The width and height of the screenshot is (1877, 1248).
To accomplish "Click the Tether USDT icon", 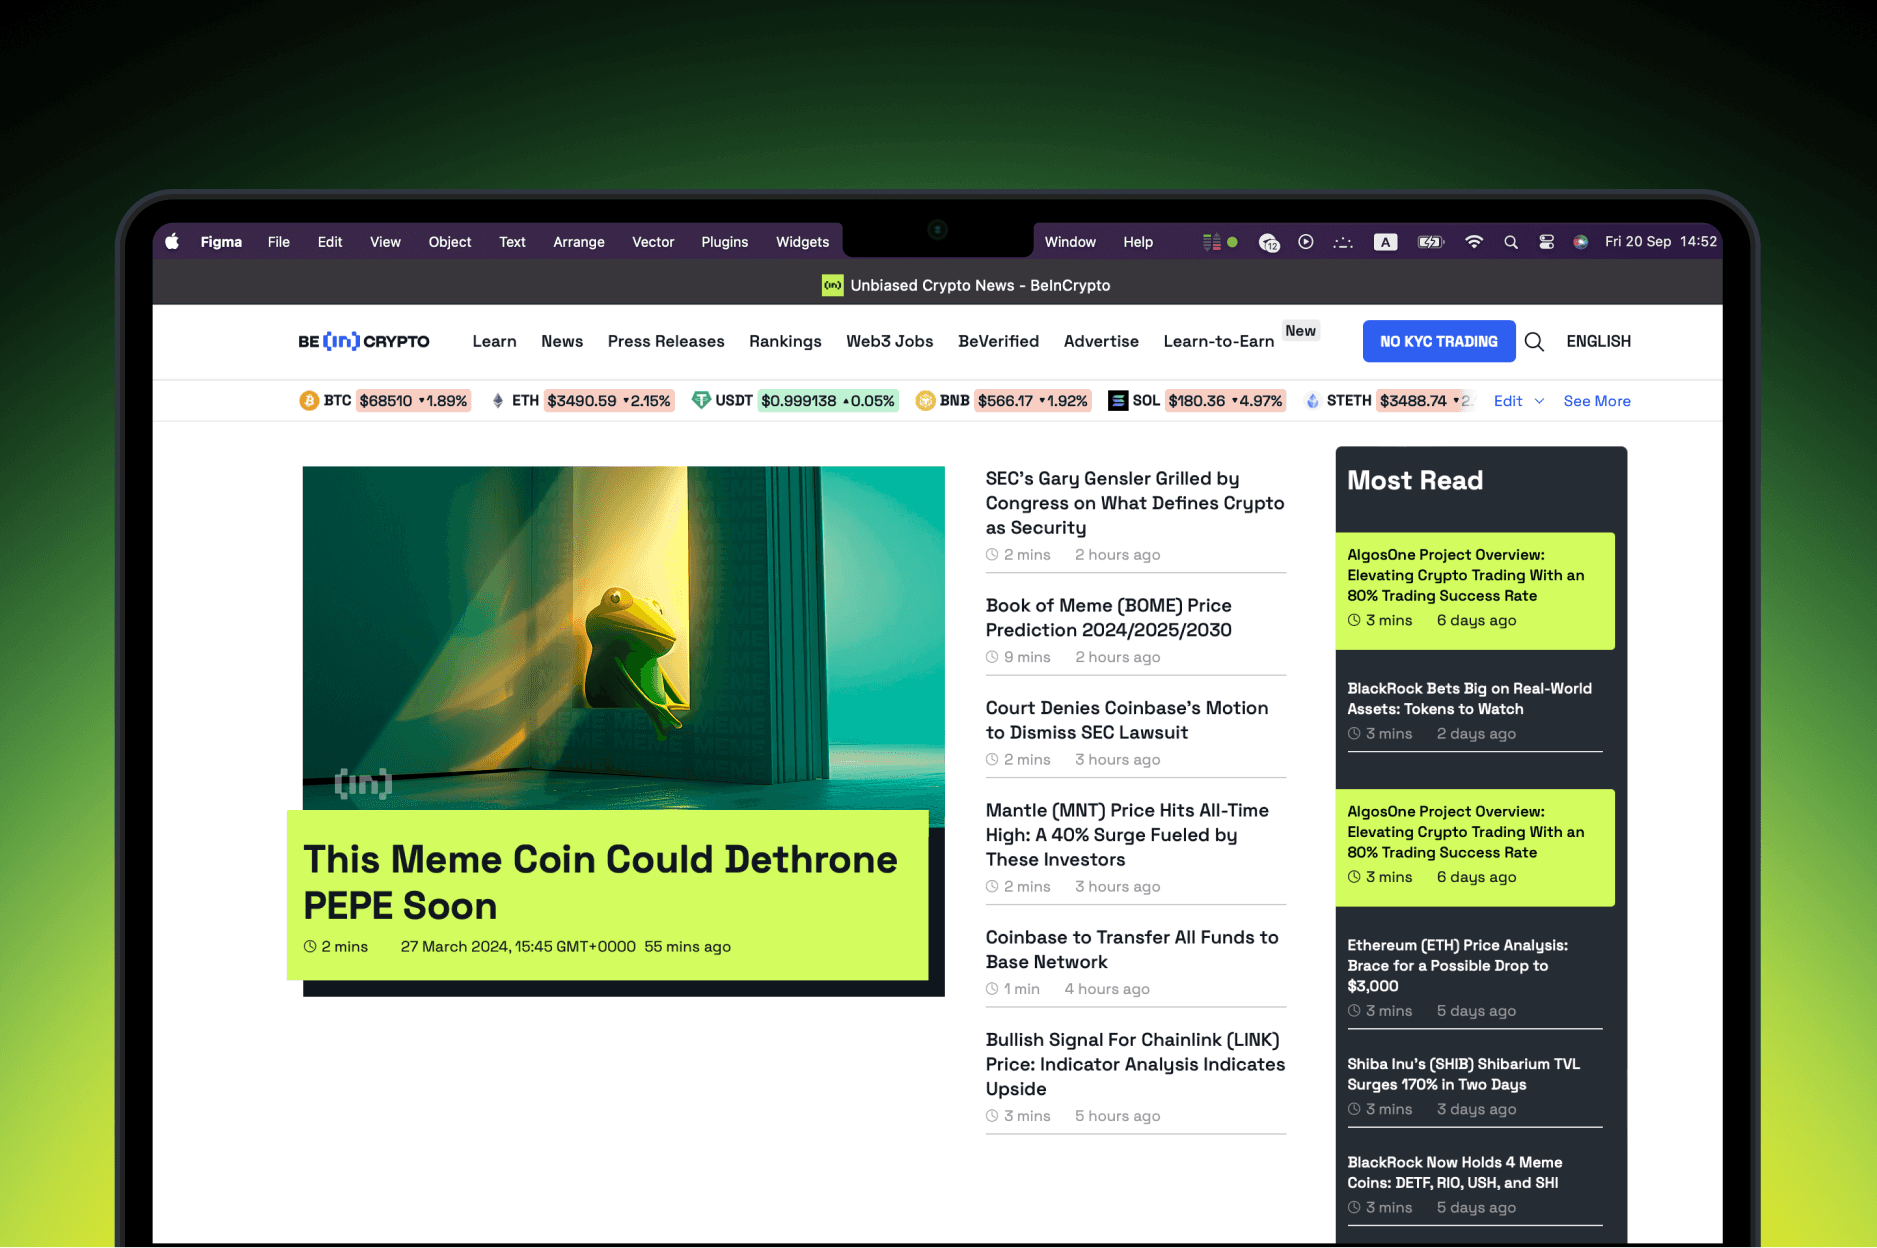I will coord(701,401).
